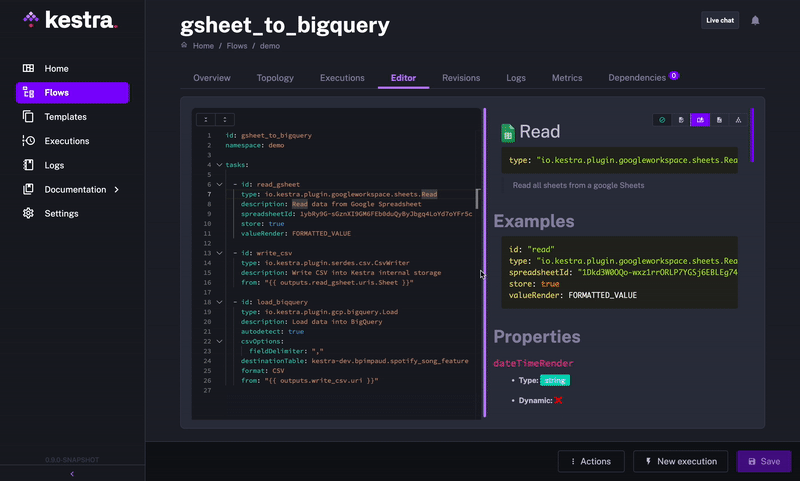The height and width of the screenshot is (481, 800).
Task: Click the home icon in breadcrumb
Action: point(184,46)
